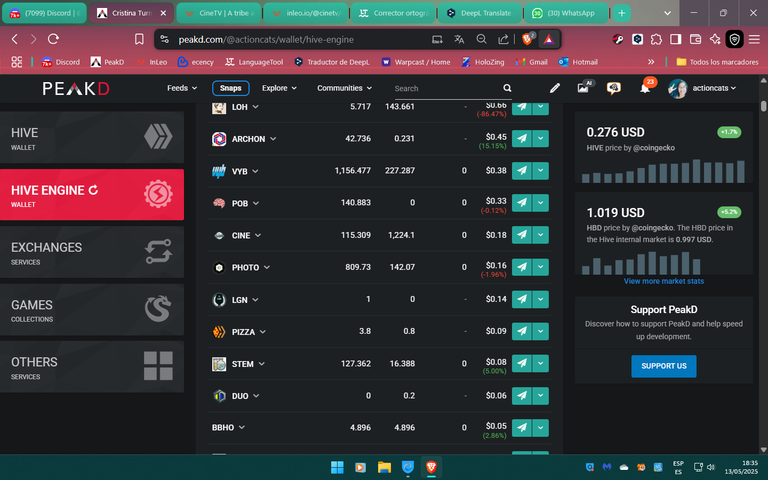The height and width of the screenshot is (480, 768).
Task: Click Brave browser taskbar icon
Action: (x=432, y=467)
